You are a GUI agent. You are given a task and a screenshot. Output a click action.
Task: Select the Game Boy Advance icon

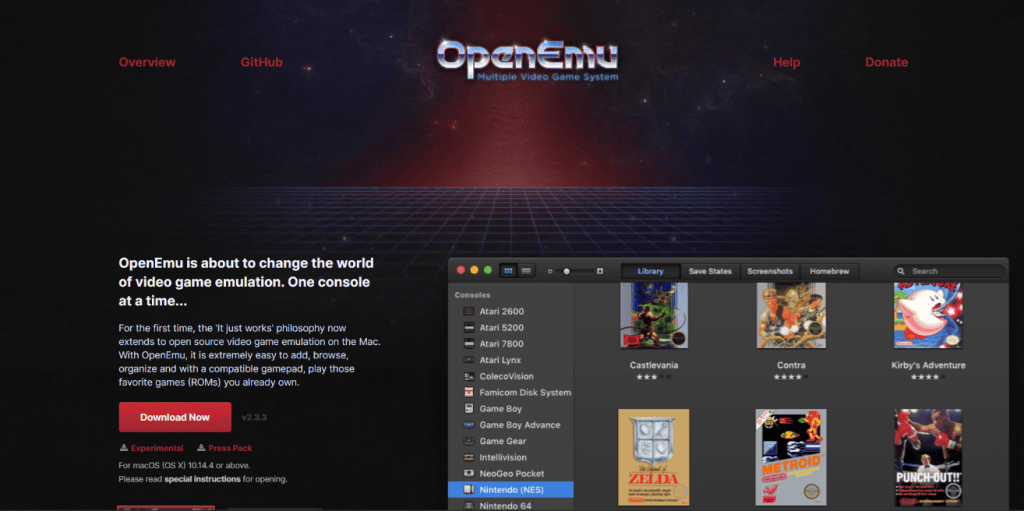coord(468,425)
